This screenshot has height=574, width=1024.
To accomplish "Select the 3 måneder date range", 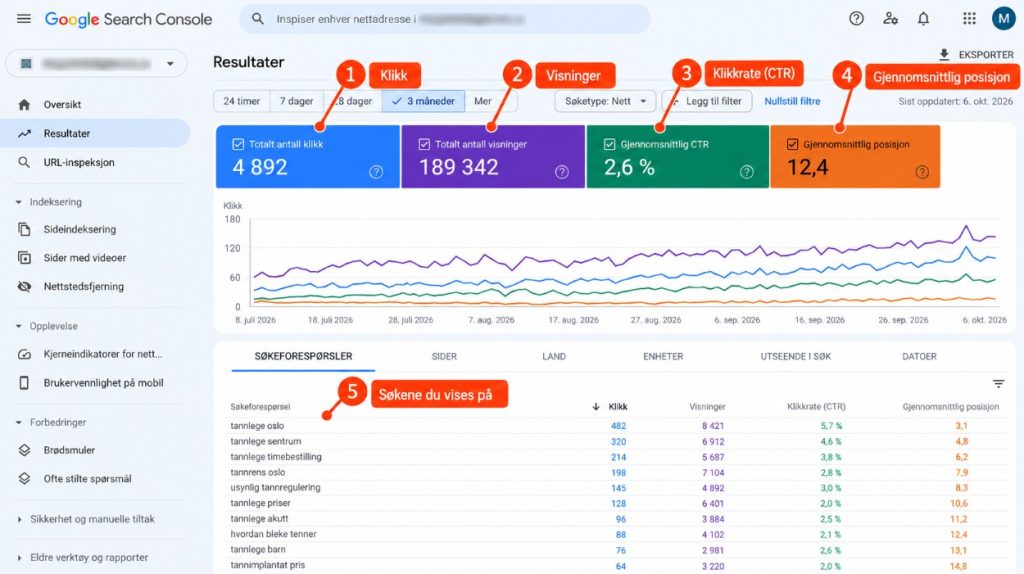I will pyautogui.click(x=423, y=101).
